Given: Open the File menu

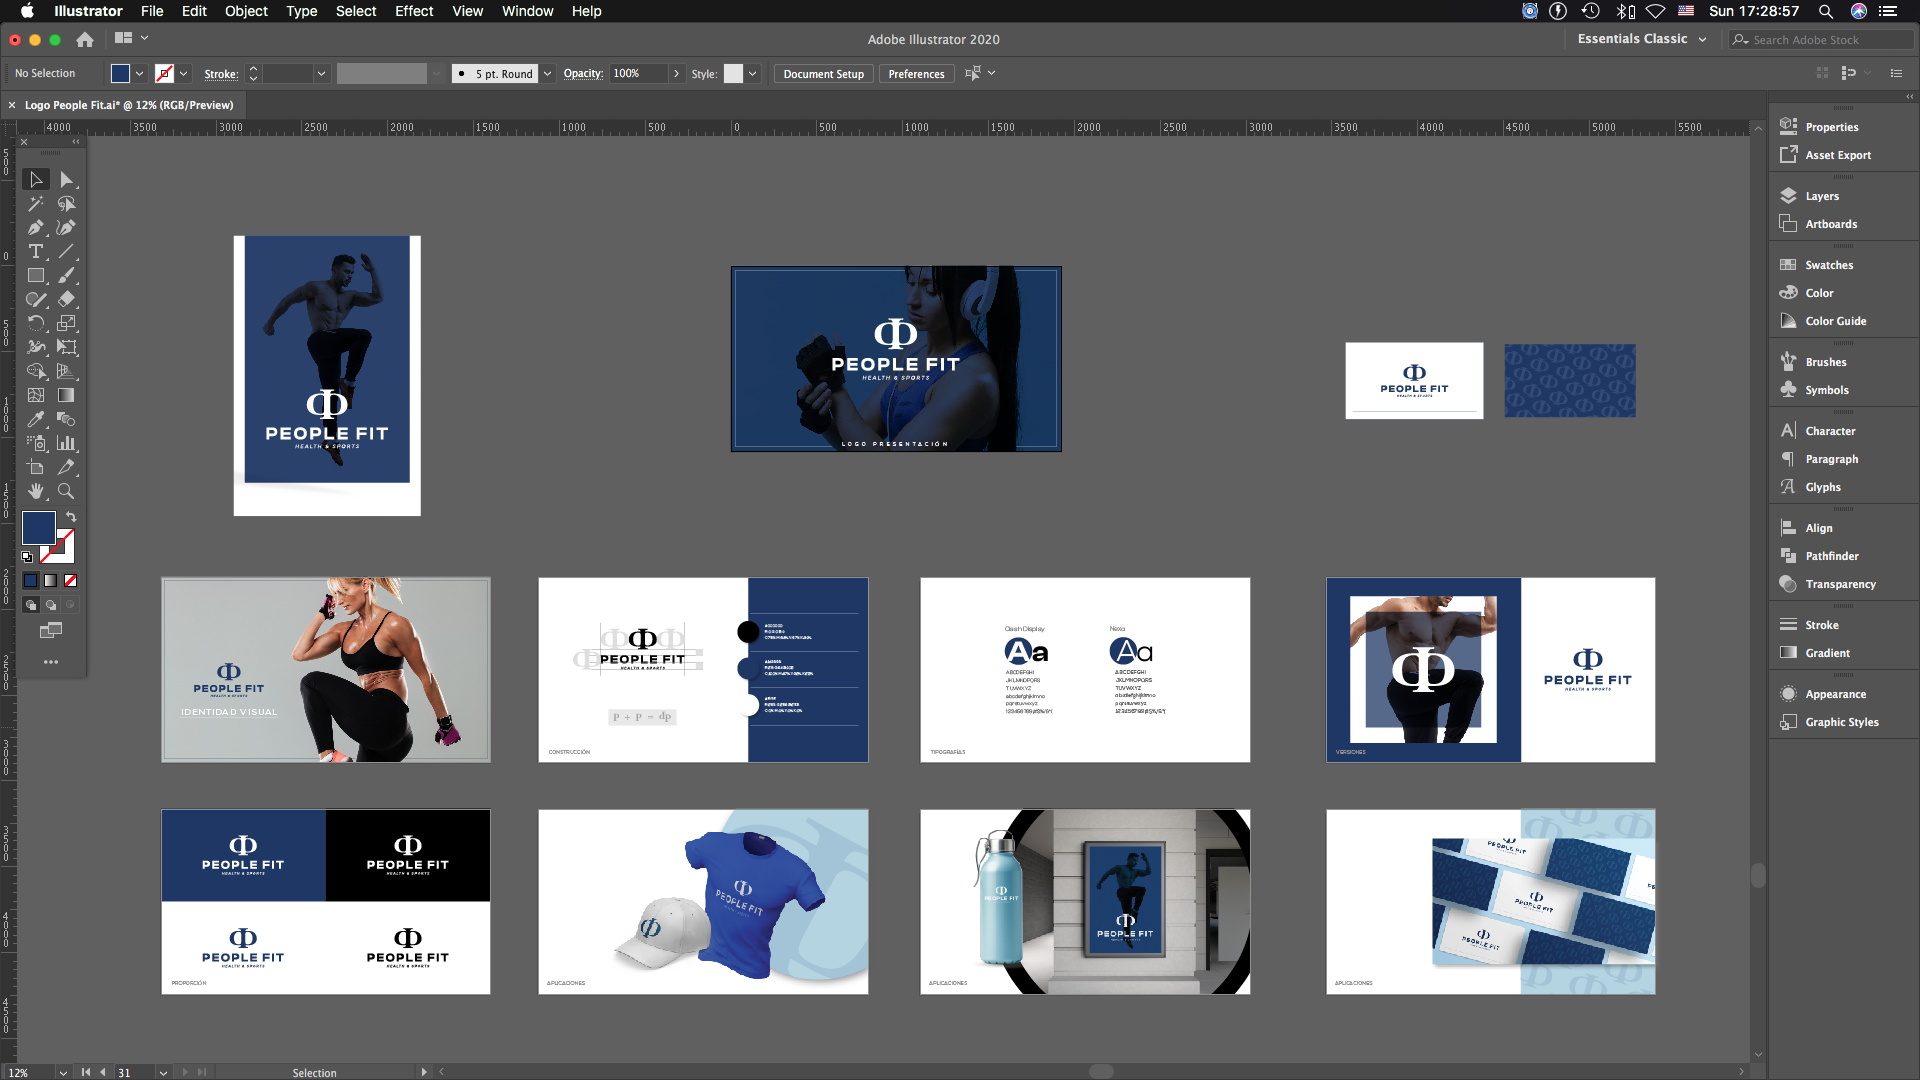Looking at the screenshot, I should (152, 11).
